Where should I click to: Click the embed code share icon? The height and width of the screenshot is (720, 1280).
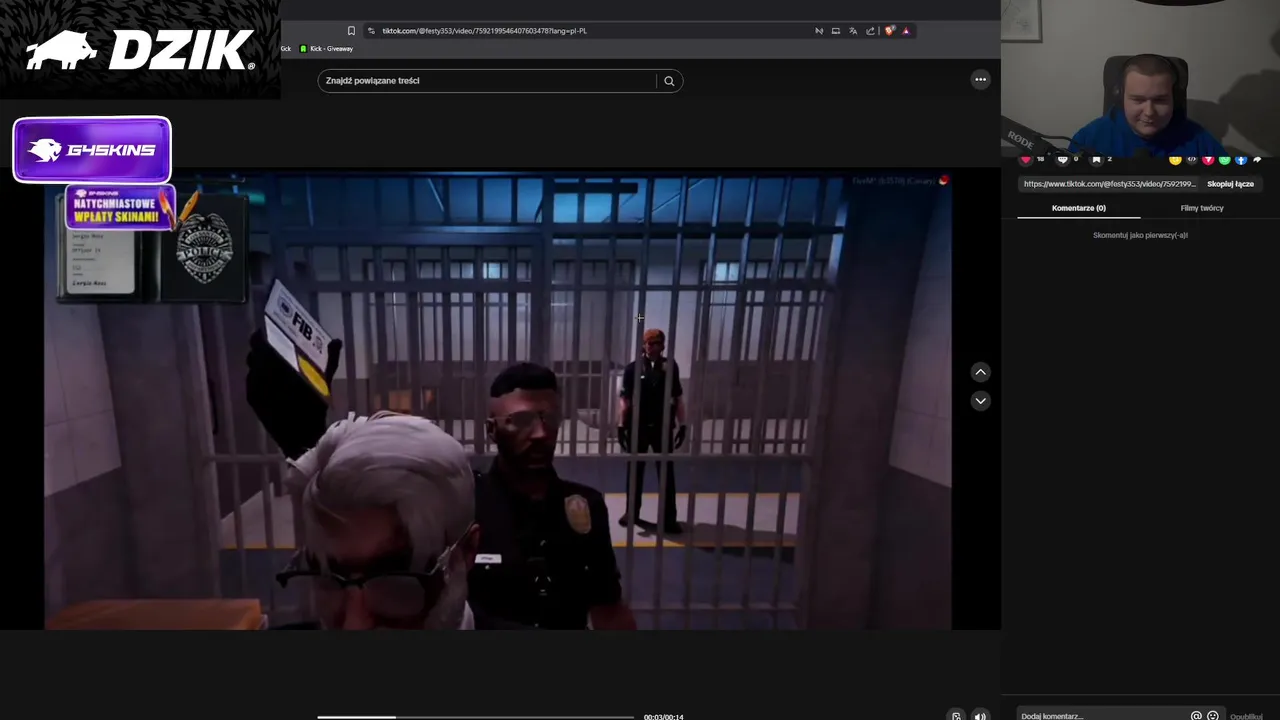tap(1191, 159)
